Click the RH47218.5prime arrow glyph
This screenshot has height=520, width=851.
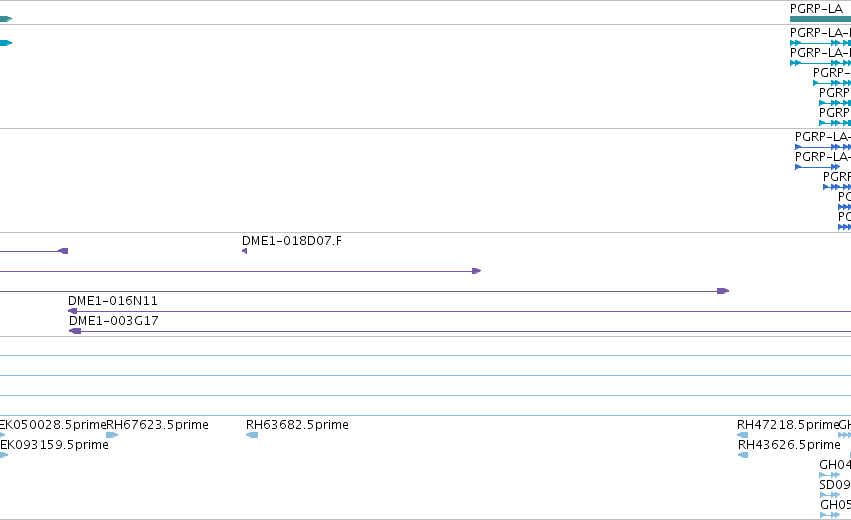(x=742, y=435)
